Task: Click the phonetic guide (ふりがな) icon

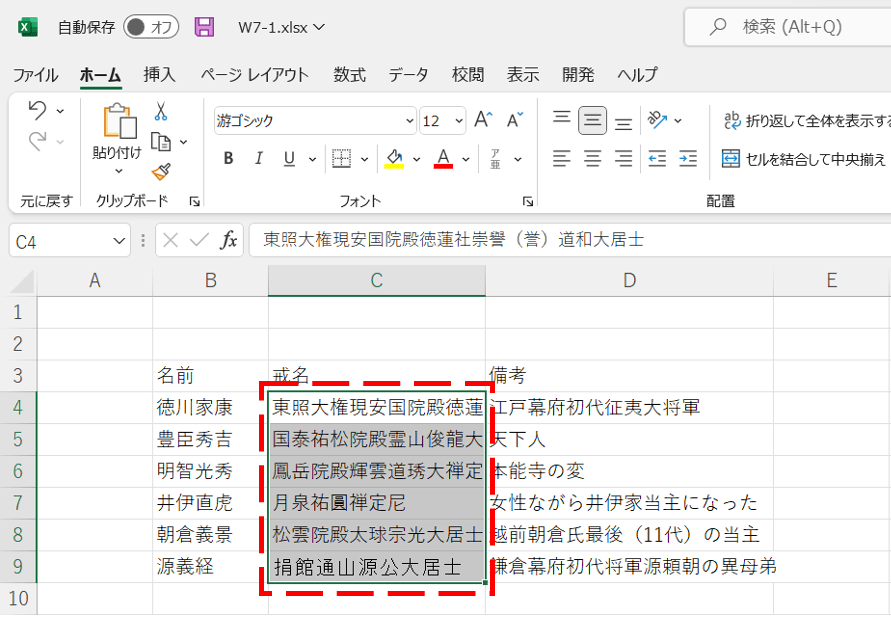Action: point(496,159)
